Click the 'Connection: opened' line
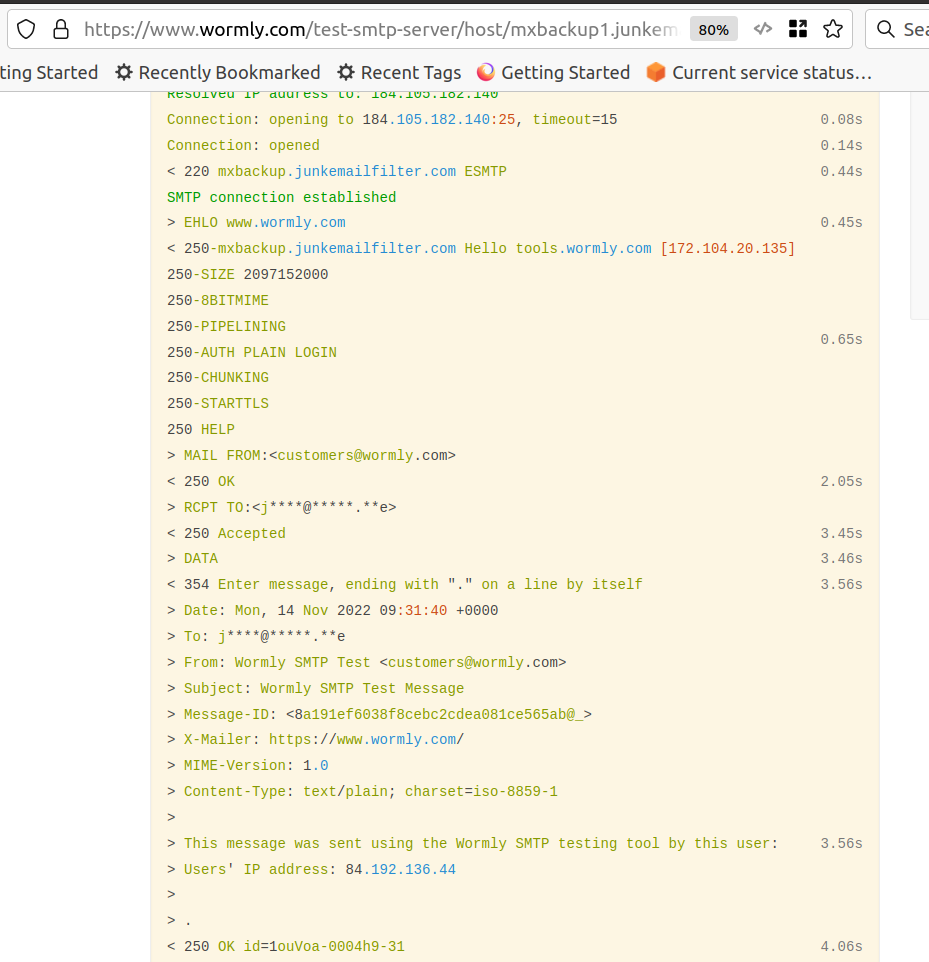The image size is (929, 962). [243, 146]
